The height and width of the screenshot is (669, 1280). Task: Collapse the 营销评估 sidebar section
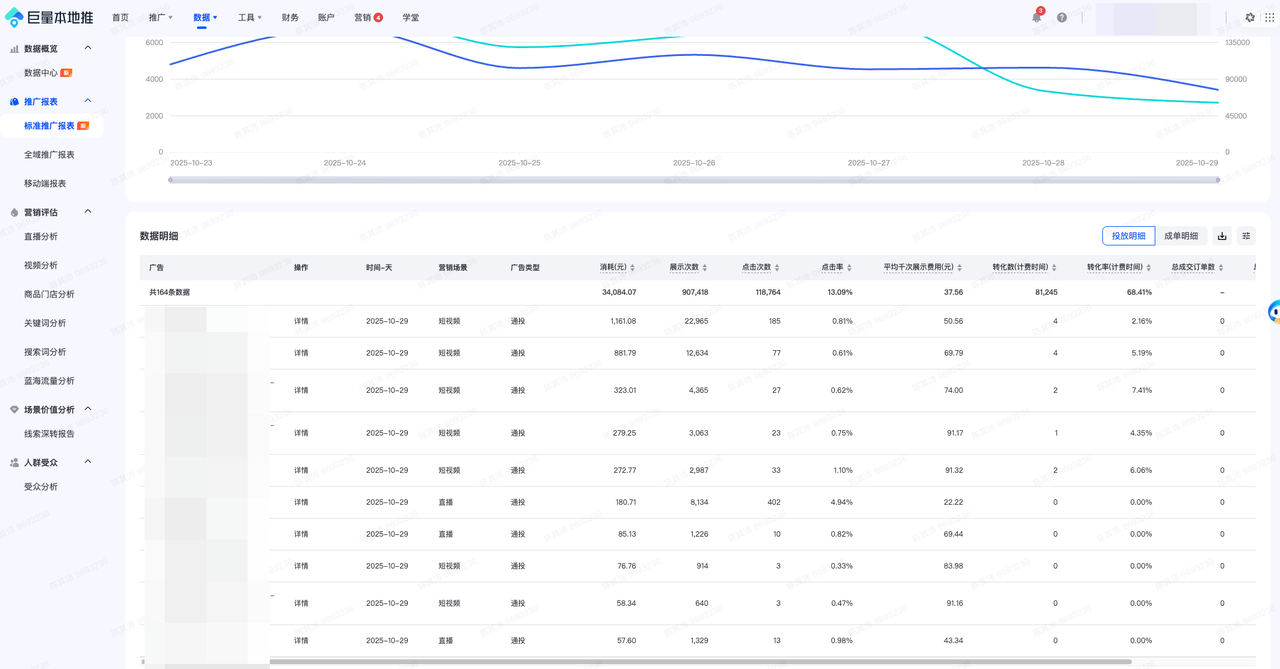[88, 212]
